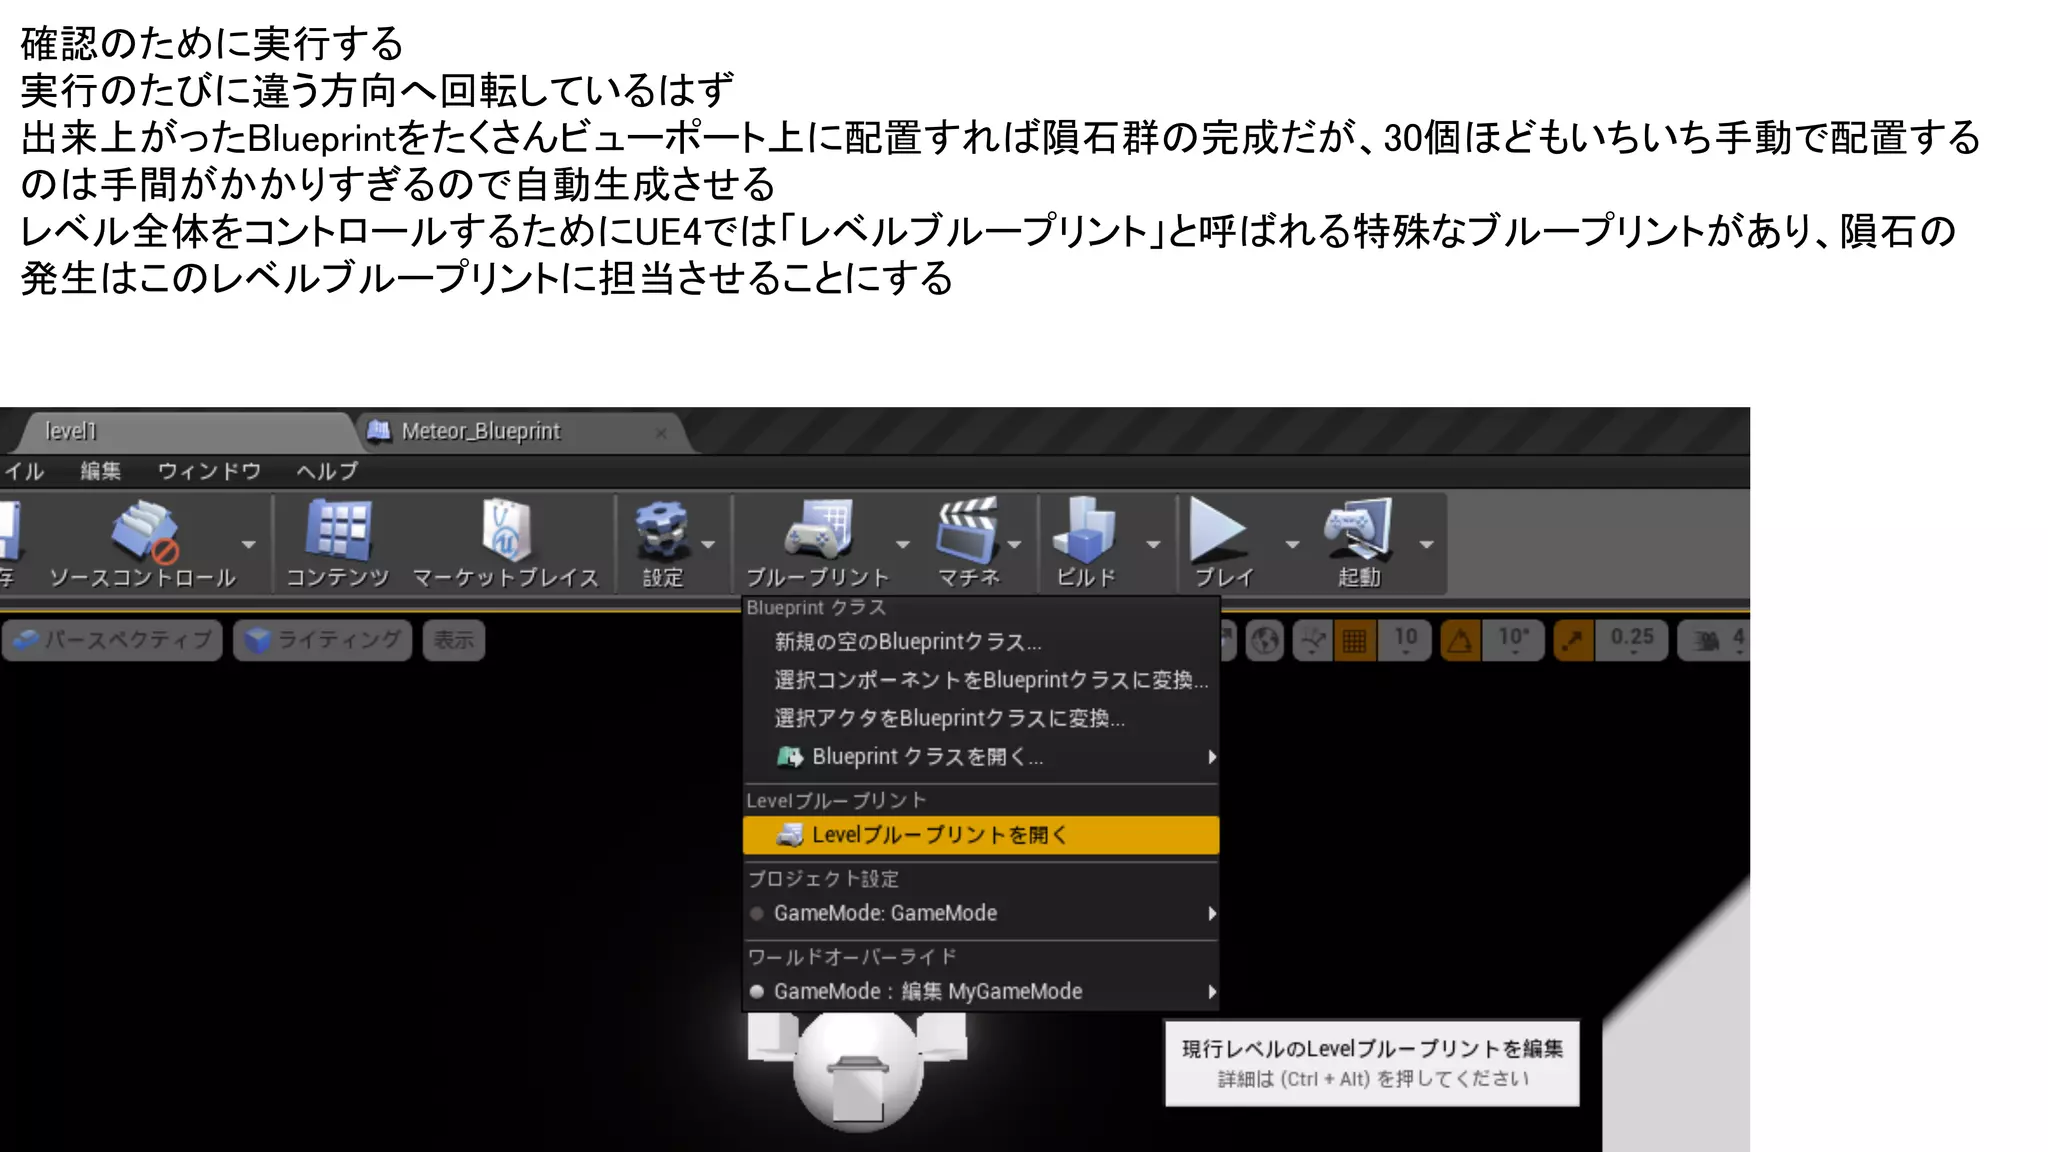Toggle rotation snapping triangle icon

pos(1460,640)
